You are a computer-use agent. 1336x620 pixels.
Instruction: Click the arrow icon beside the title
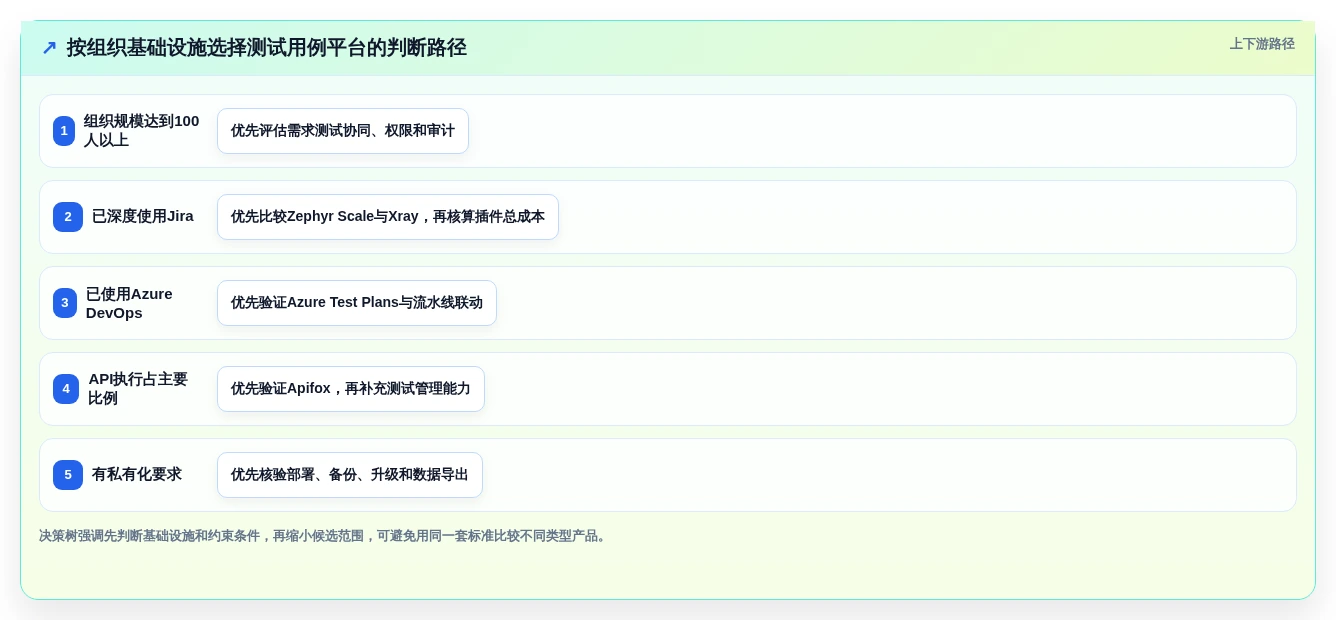point(49,48)
